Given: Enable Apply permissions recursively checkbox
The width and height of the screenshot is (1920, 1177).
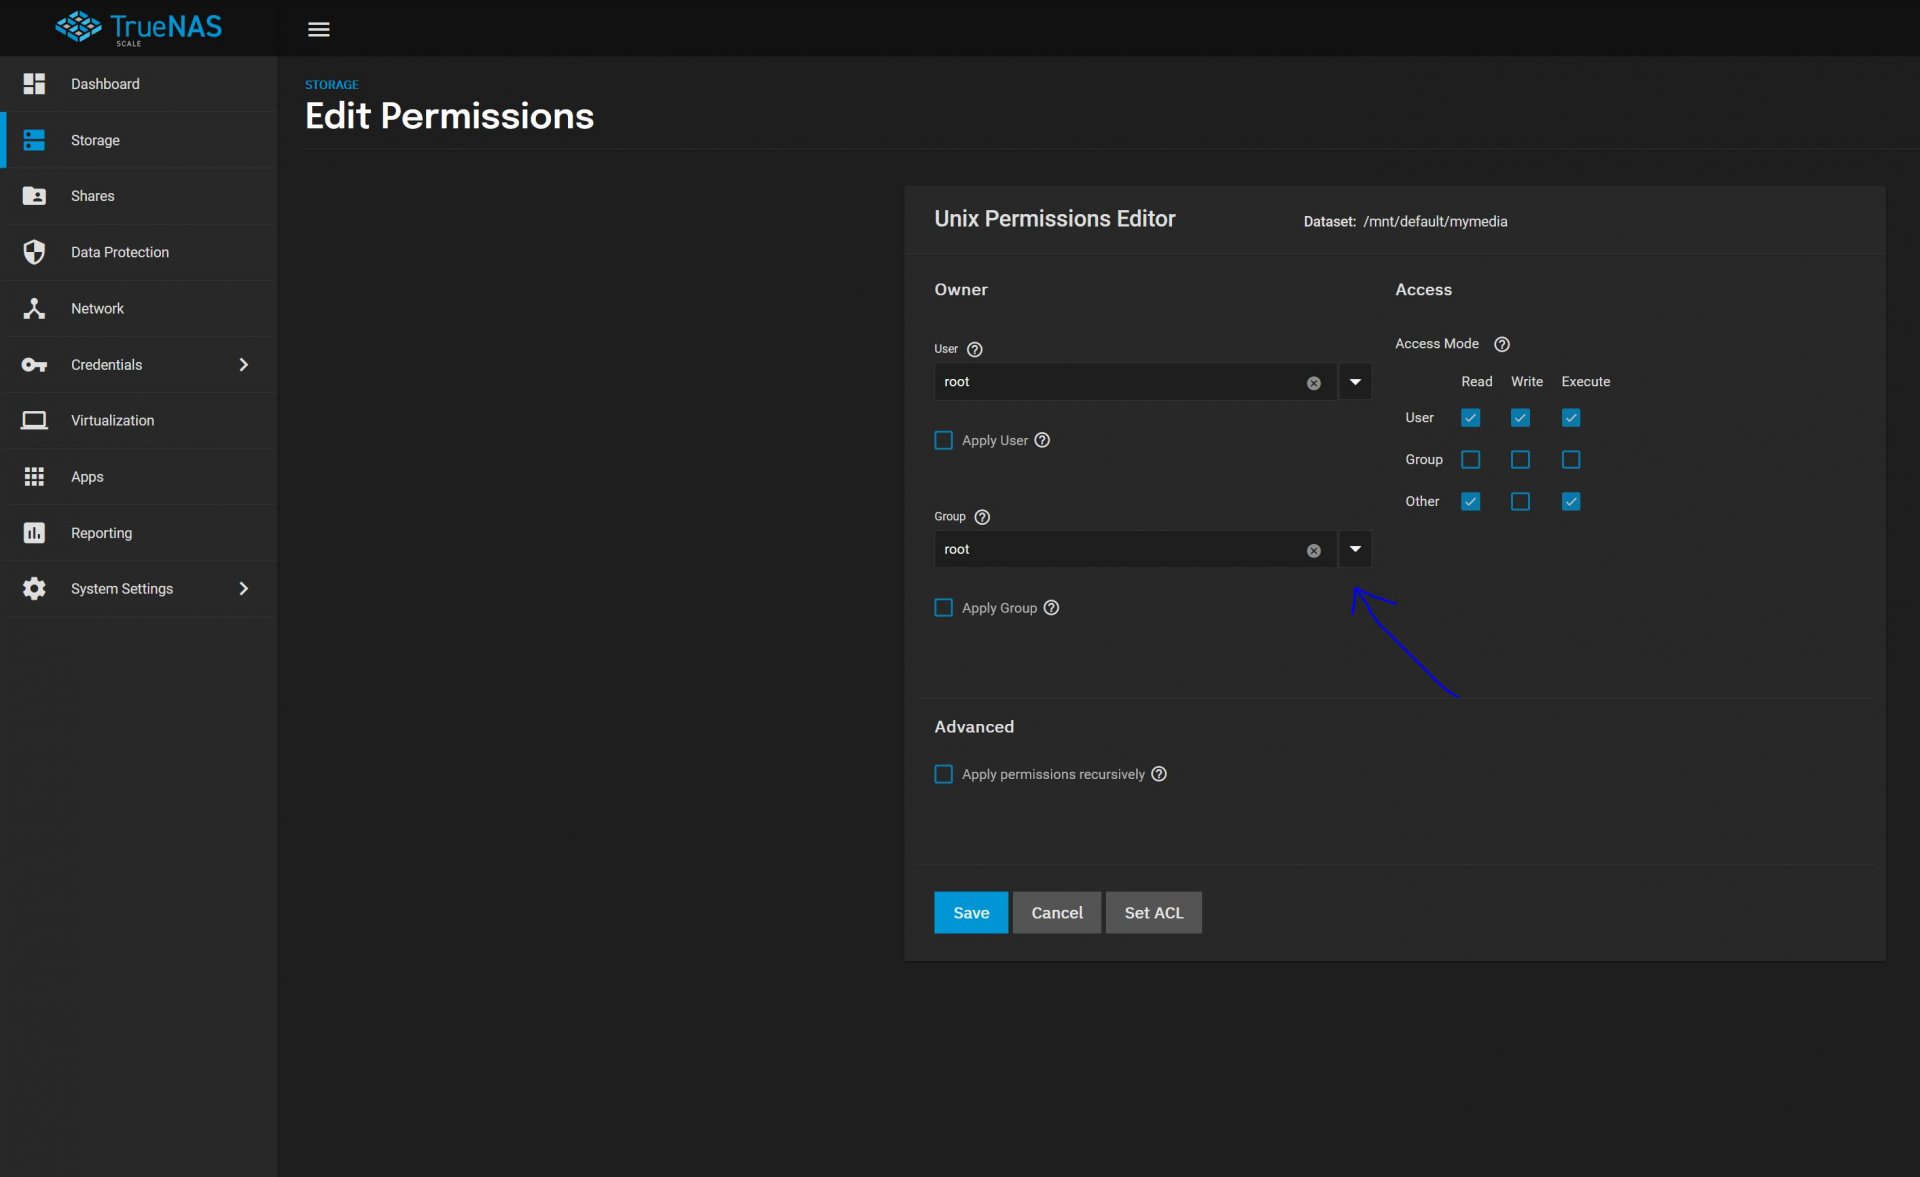Looking at the screenshot, I should click(x=943, y=774).
